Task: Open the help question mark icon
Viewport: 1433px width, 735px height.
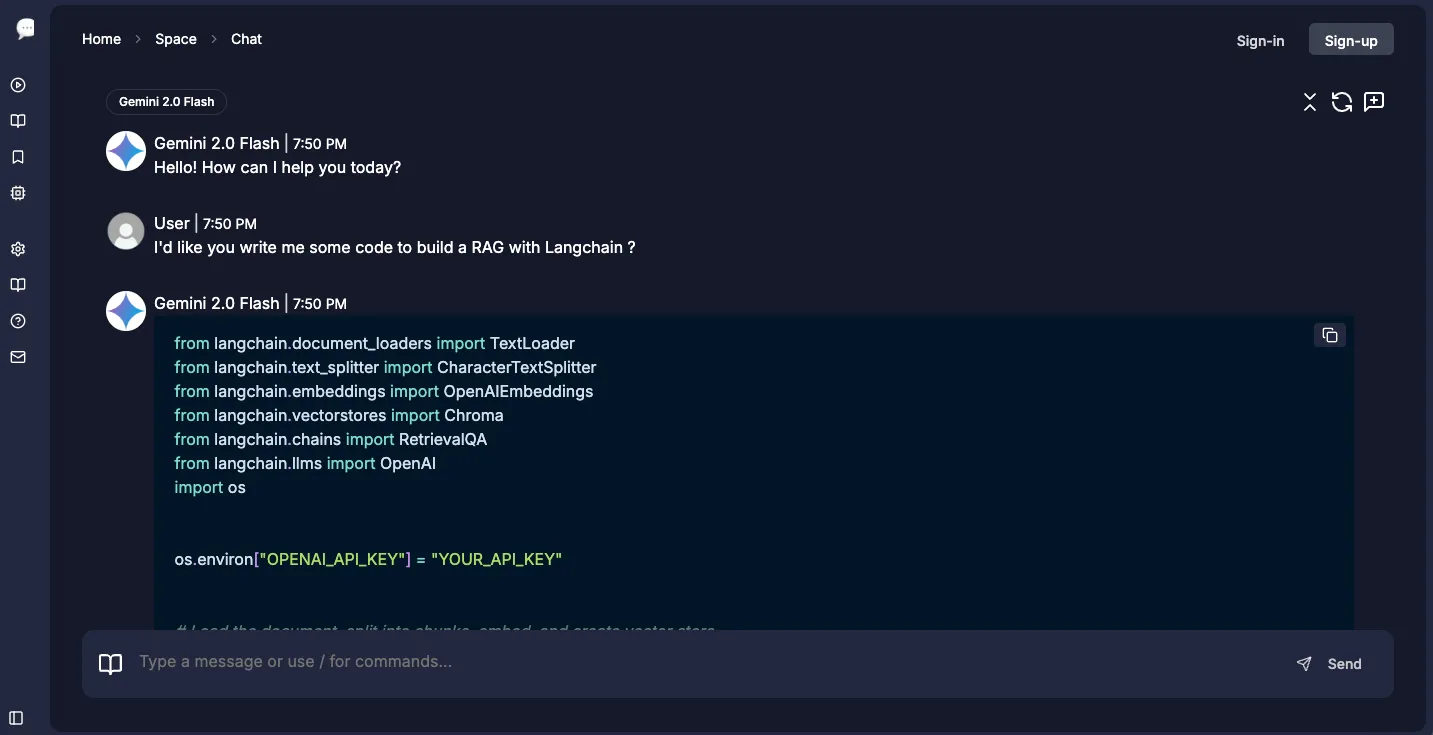Action: [x=18, y=321]
